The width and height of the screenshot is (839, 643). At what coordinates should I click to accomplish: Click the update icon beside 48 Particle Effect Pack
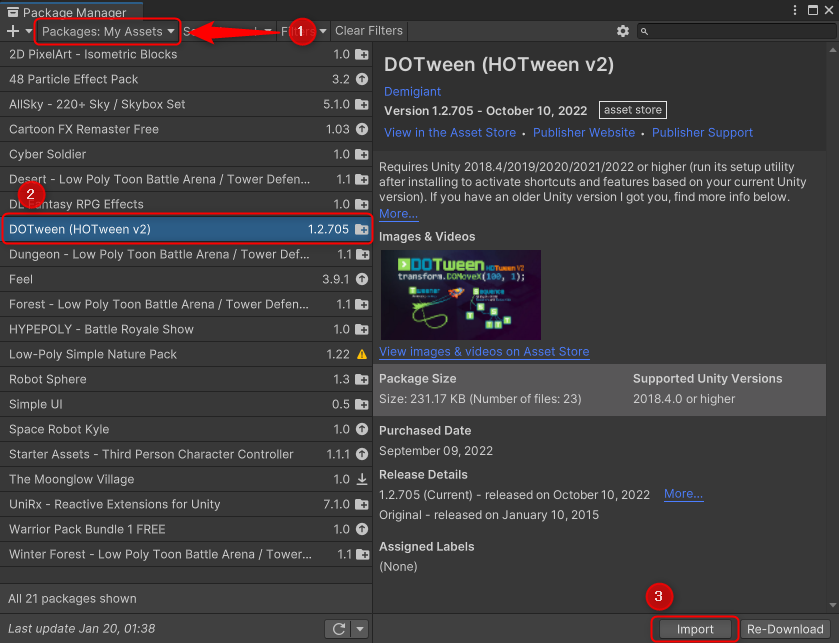coord(361,79)
